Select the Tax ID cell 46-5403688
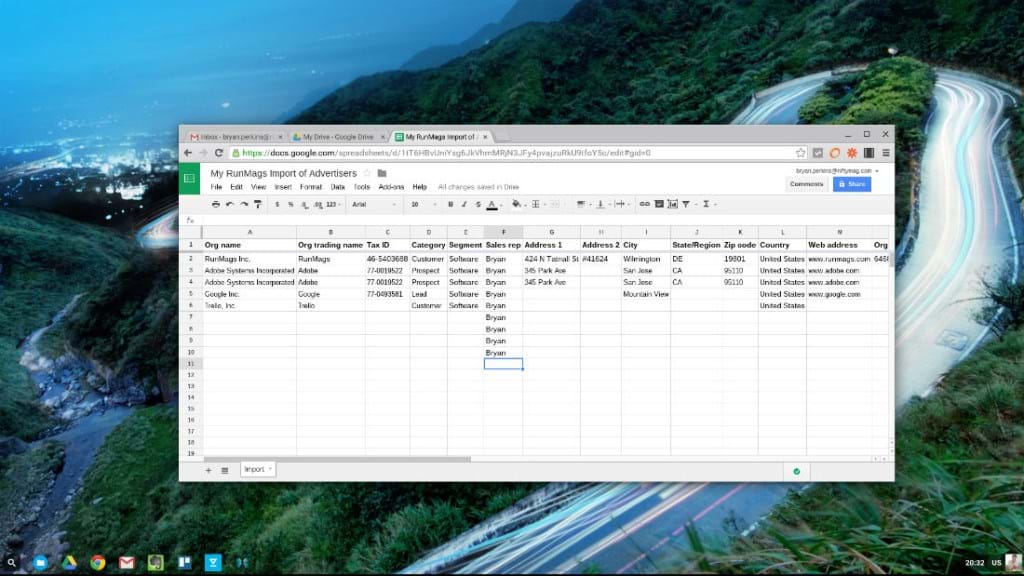 click(387, 259)
